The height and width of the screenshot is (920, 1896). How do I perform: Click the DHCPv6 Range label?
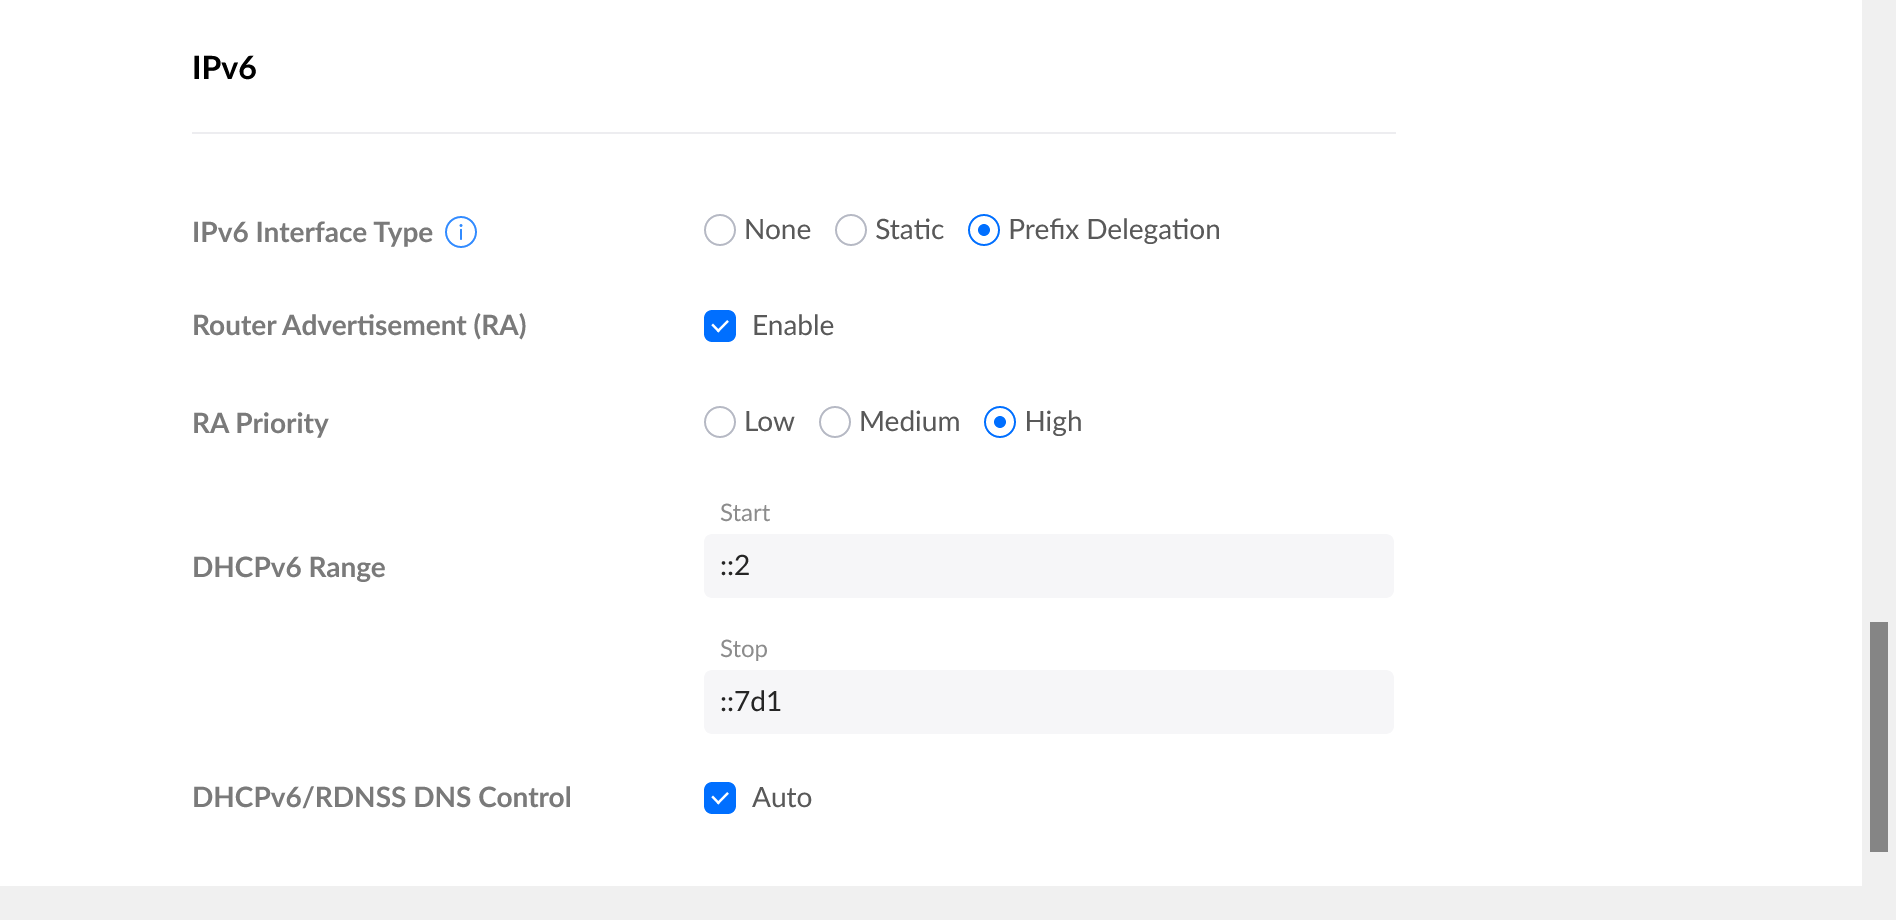click(x=288, y=567)
